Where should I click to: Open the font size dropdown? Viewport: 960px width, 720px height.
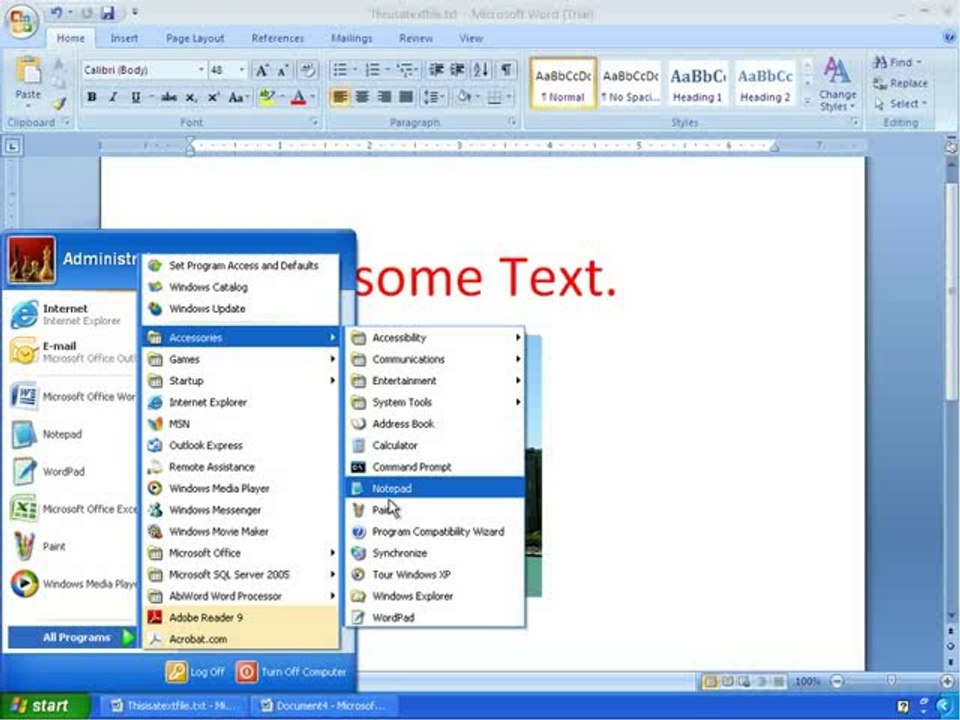pos(241,70)
